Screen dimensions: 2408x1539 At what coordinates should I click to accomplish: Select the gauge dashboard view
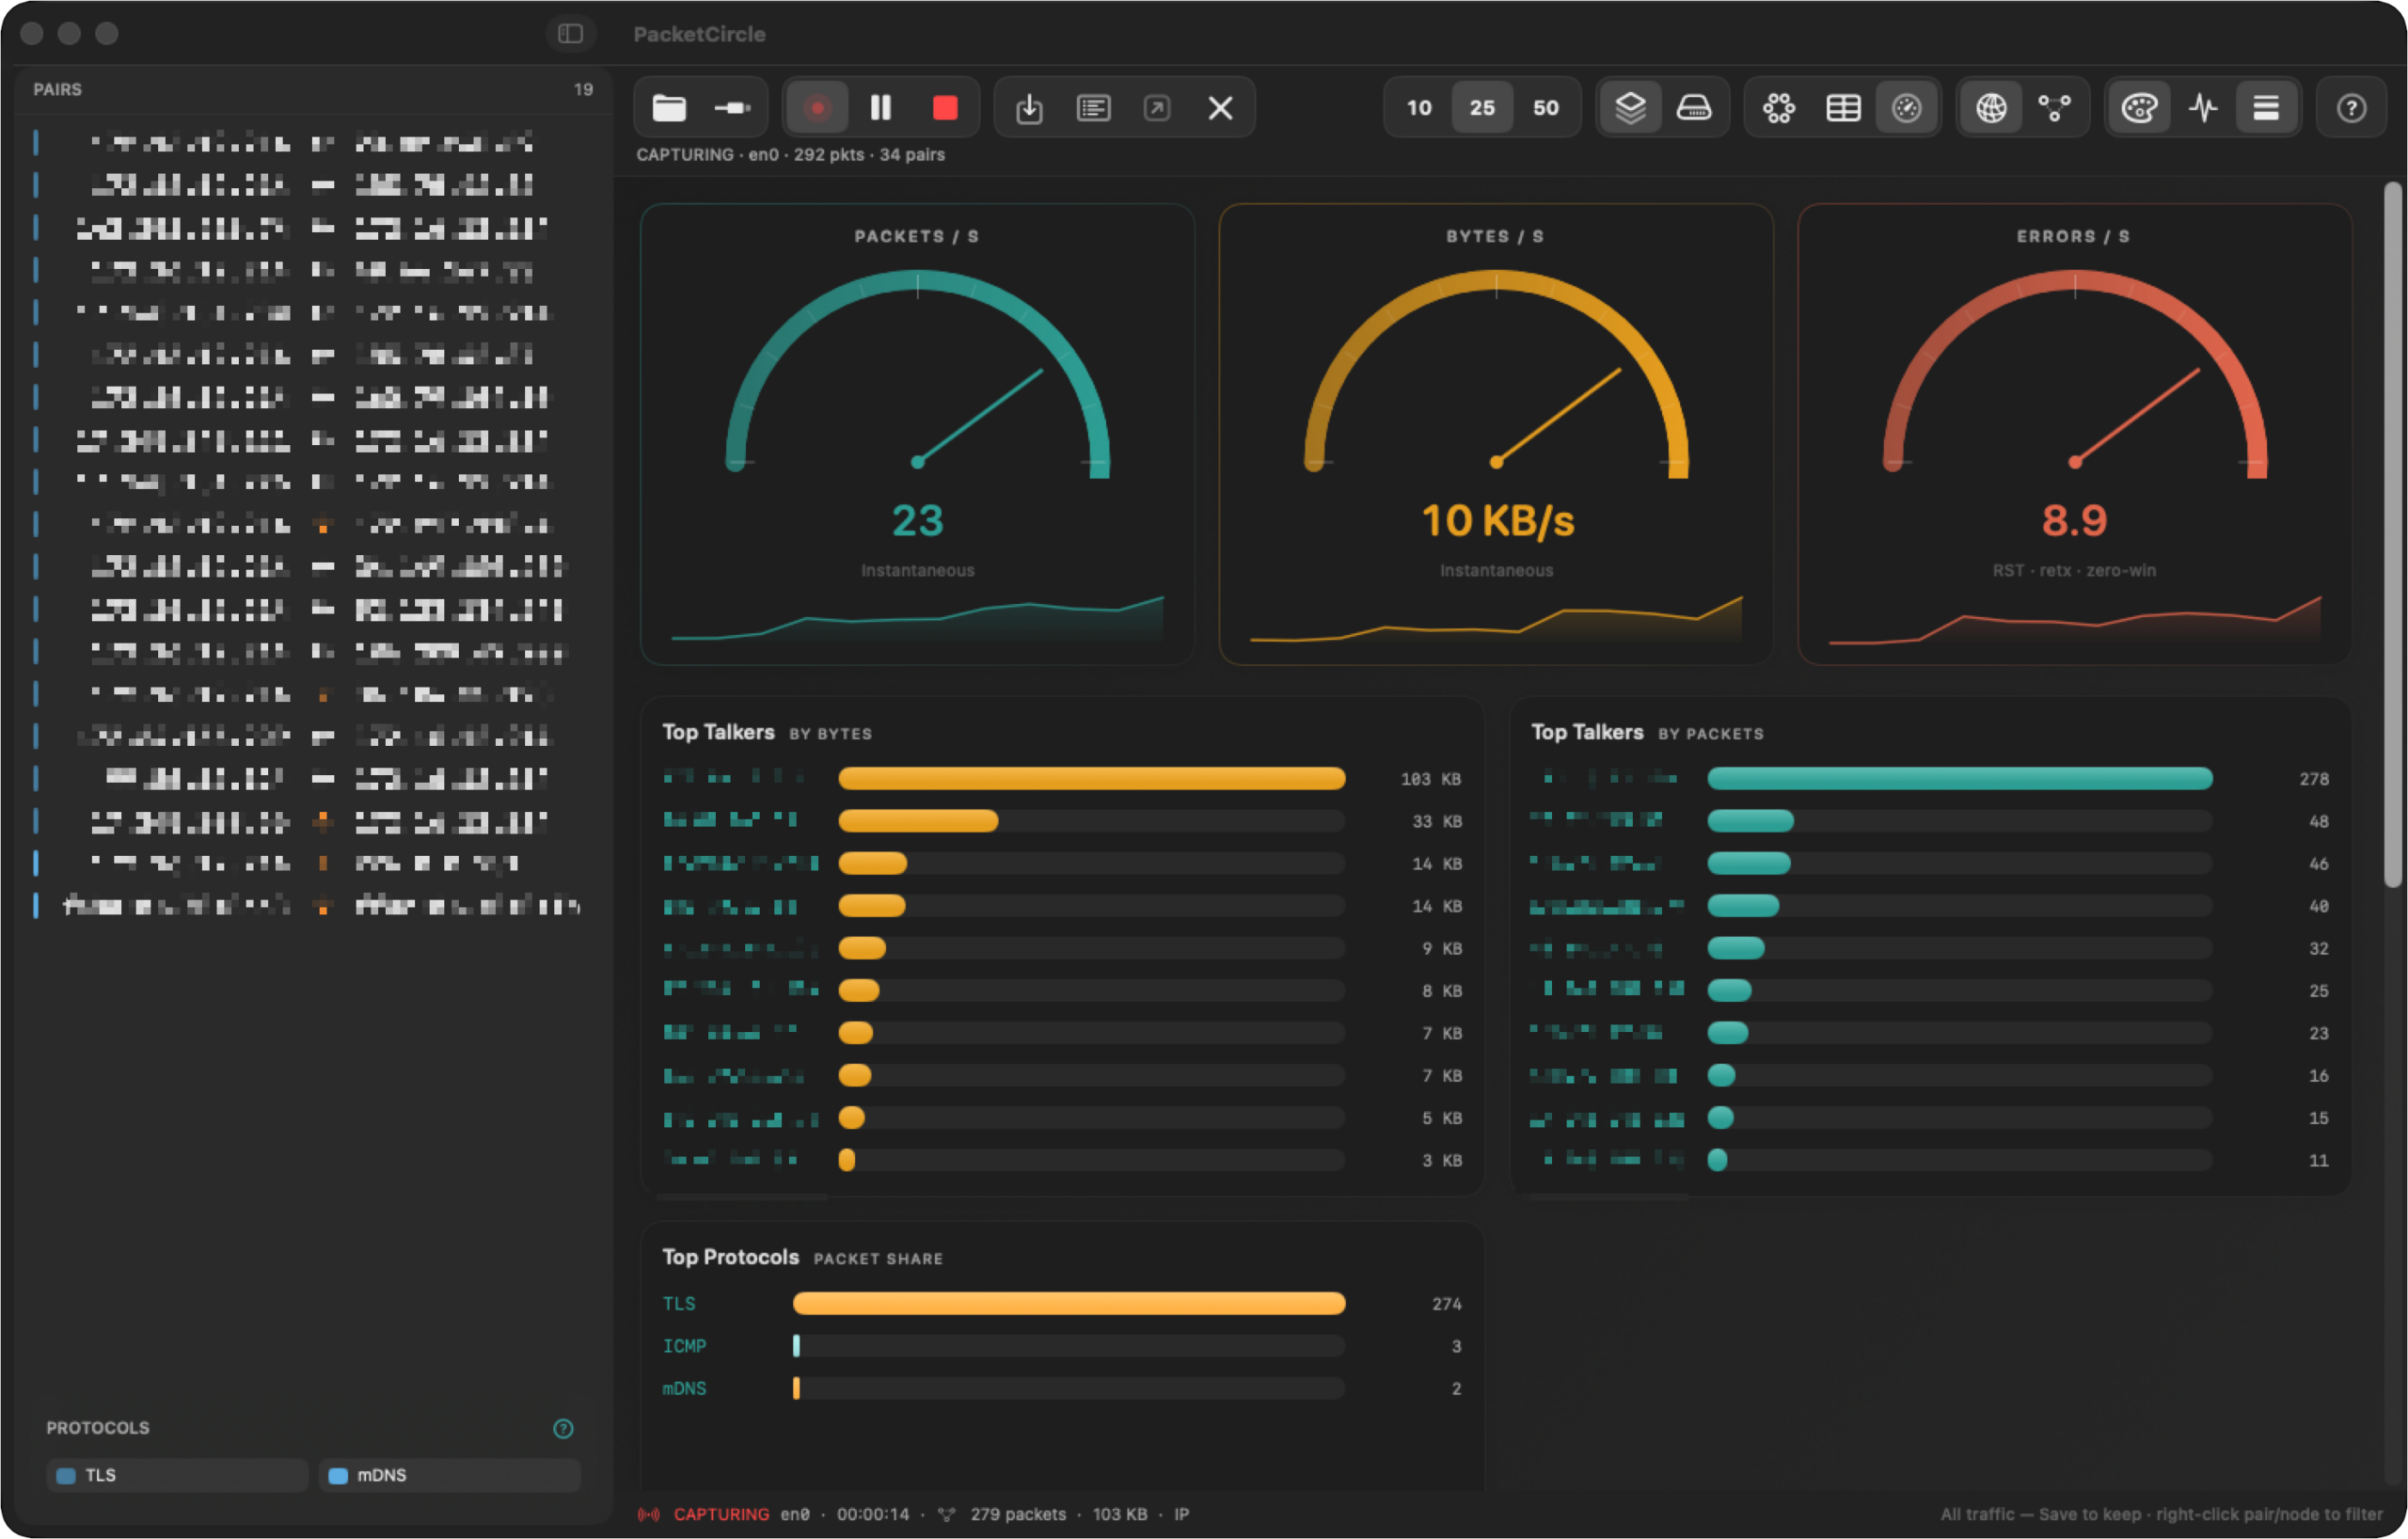pyautogui.click(x=1907, y=108)
